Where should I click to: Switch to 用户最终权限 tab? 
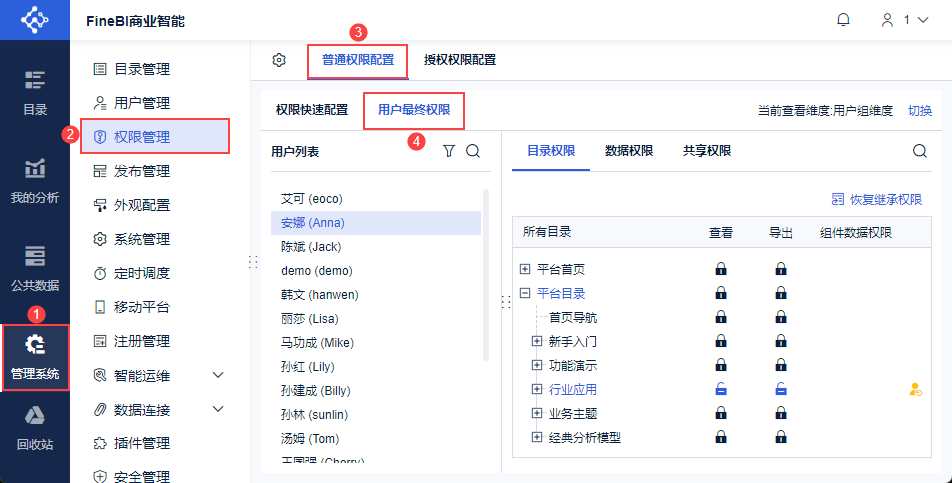click(414, 110)
